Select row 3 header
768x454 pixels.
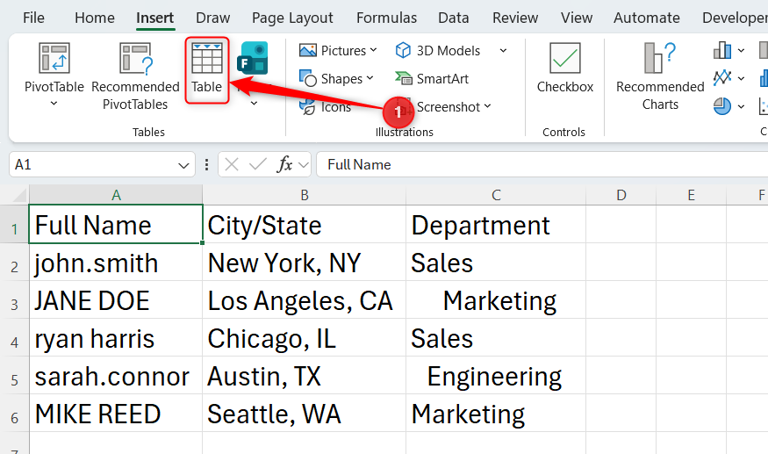(x=14, y=300)
